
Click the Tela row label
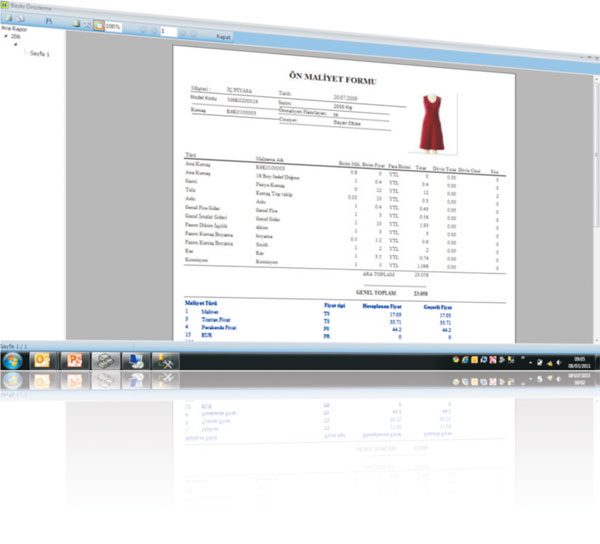tap(190, 190)
